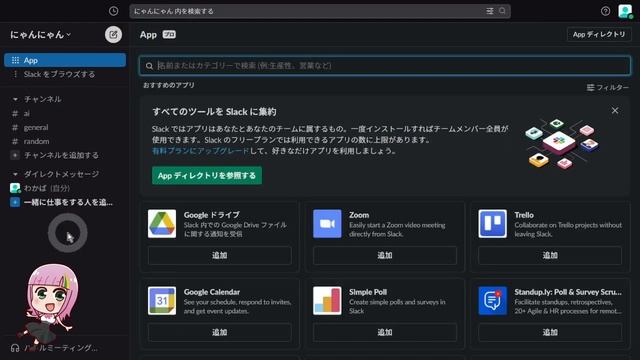Click the Standup.ly app icon
This screenshot has width=640, height=360.
click(x=493, y=301)
